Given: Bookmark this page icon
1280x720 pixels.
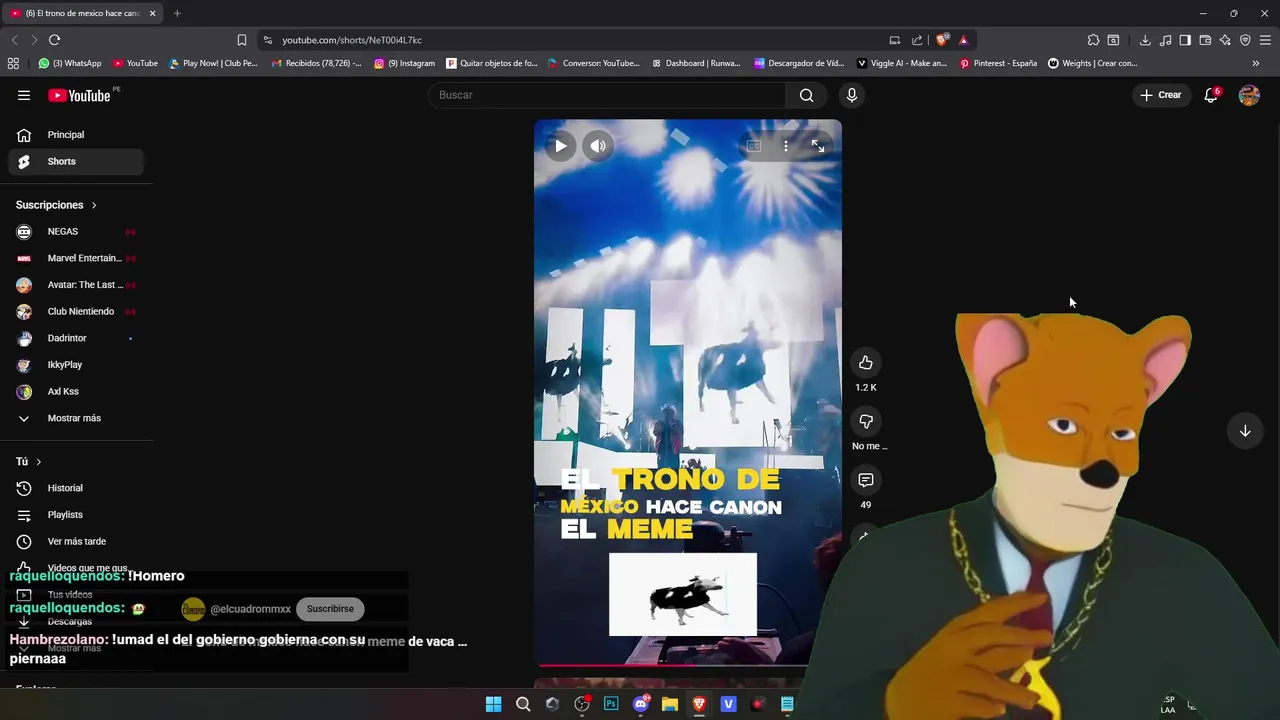Looking at the screenshot, I should click(x=242, y=40).
